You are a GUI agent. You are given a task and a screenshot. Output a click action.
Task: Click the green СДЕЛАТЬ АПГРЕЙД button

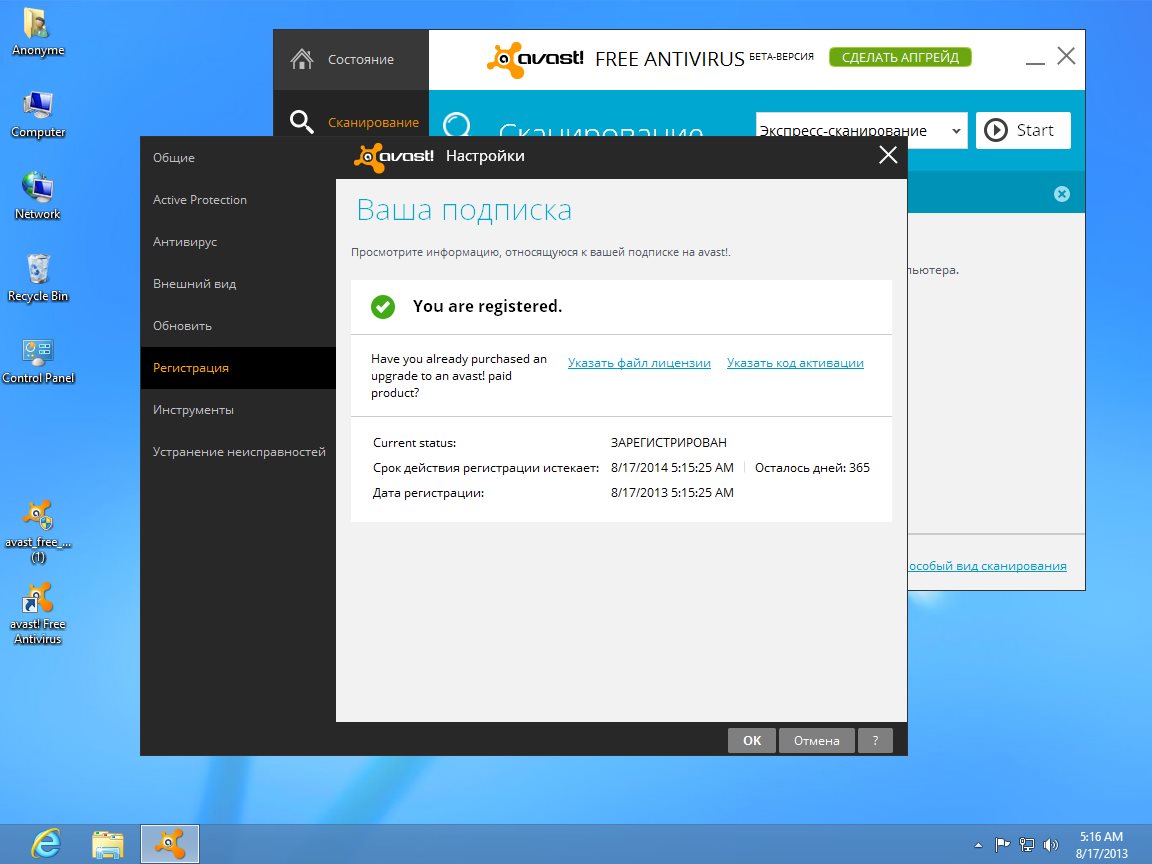(x=900, y=57)
